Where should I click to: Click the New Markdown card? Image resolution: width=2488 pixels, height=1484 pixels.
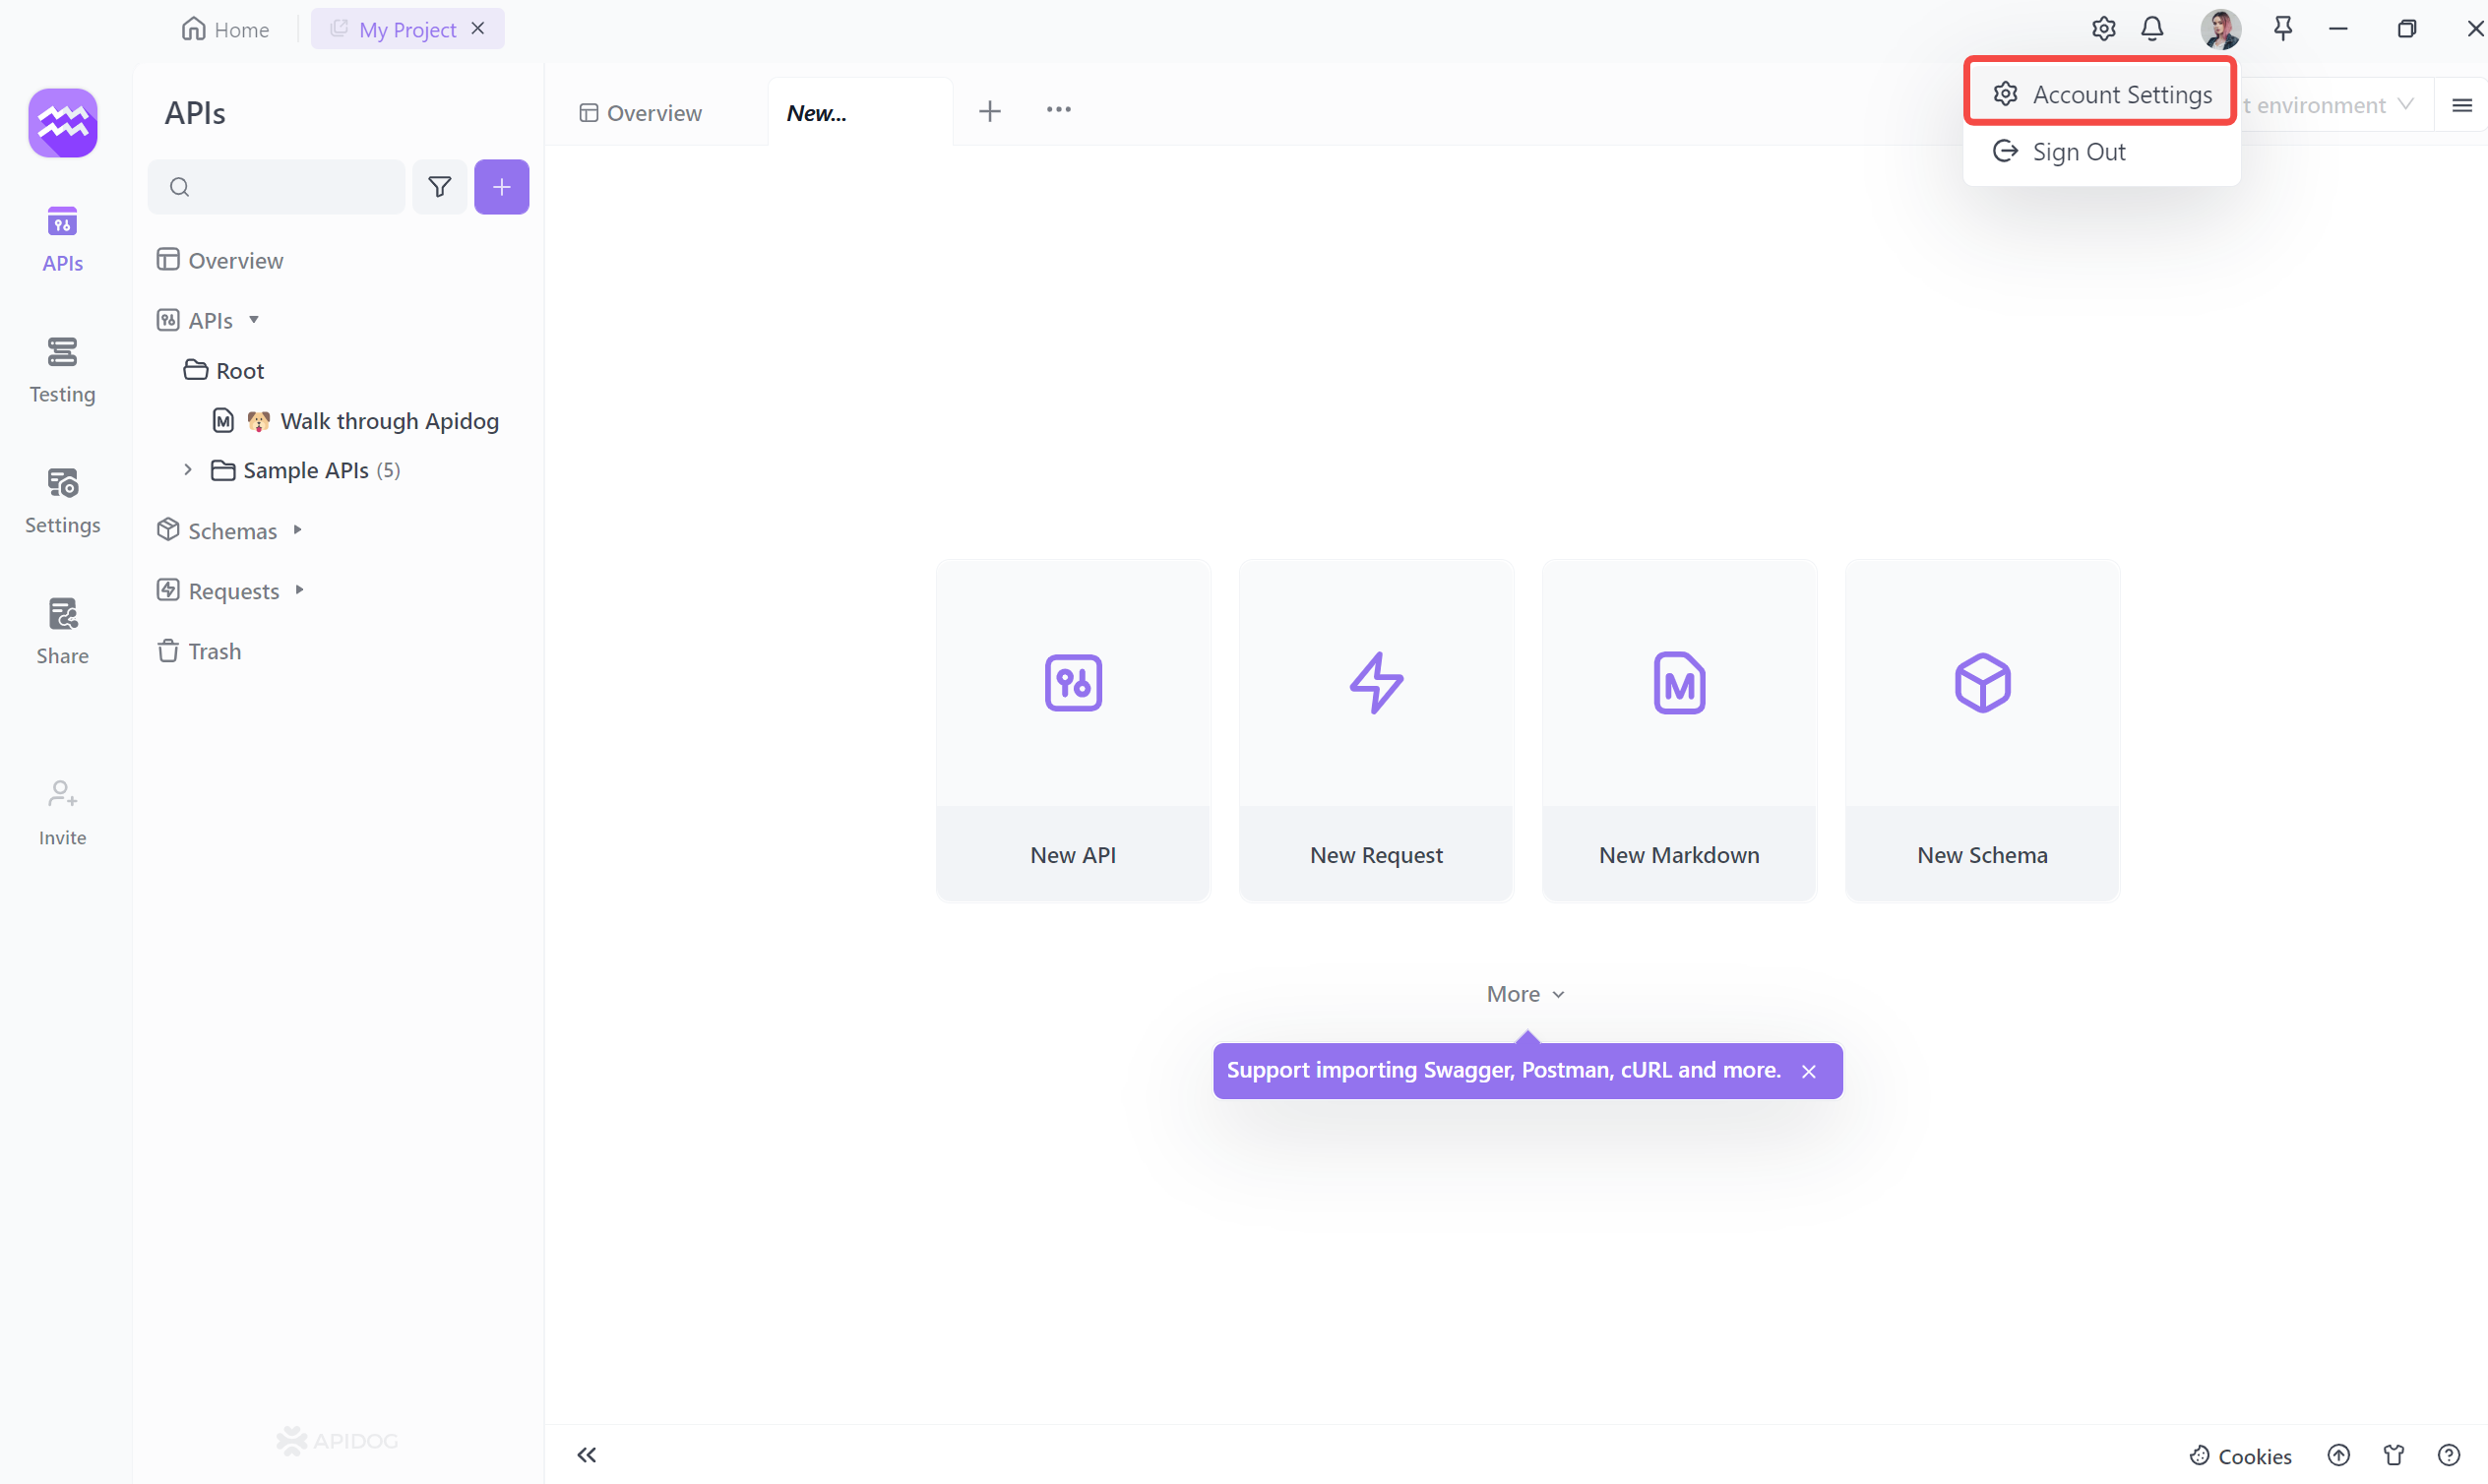tap(1678, 730)
